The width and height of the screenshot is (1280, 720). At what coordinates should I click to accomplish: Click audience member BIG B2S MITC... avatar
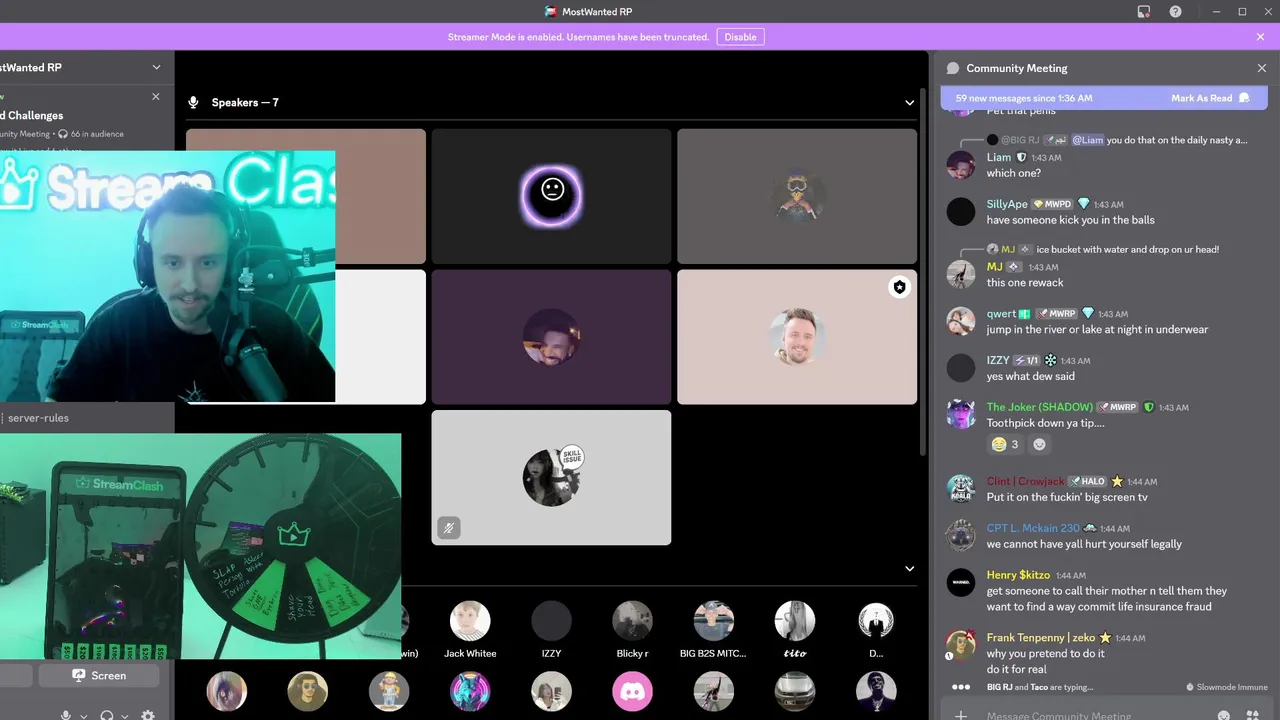click(x=713, y=621)
